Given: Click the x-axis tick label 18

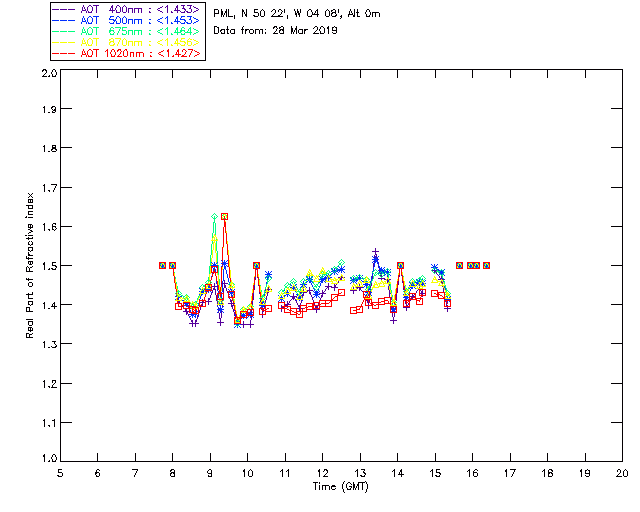Looking at the screenshot, I should (x=547, y=473).
